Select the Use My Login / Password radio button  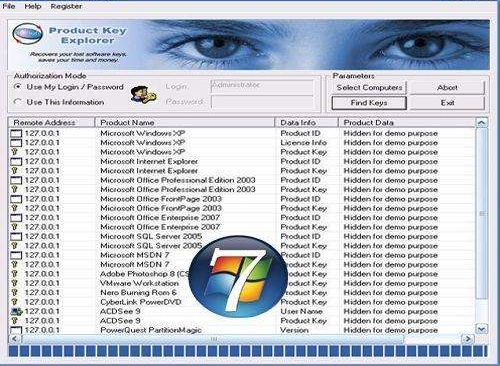coord(18,87)
